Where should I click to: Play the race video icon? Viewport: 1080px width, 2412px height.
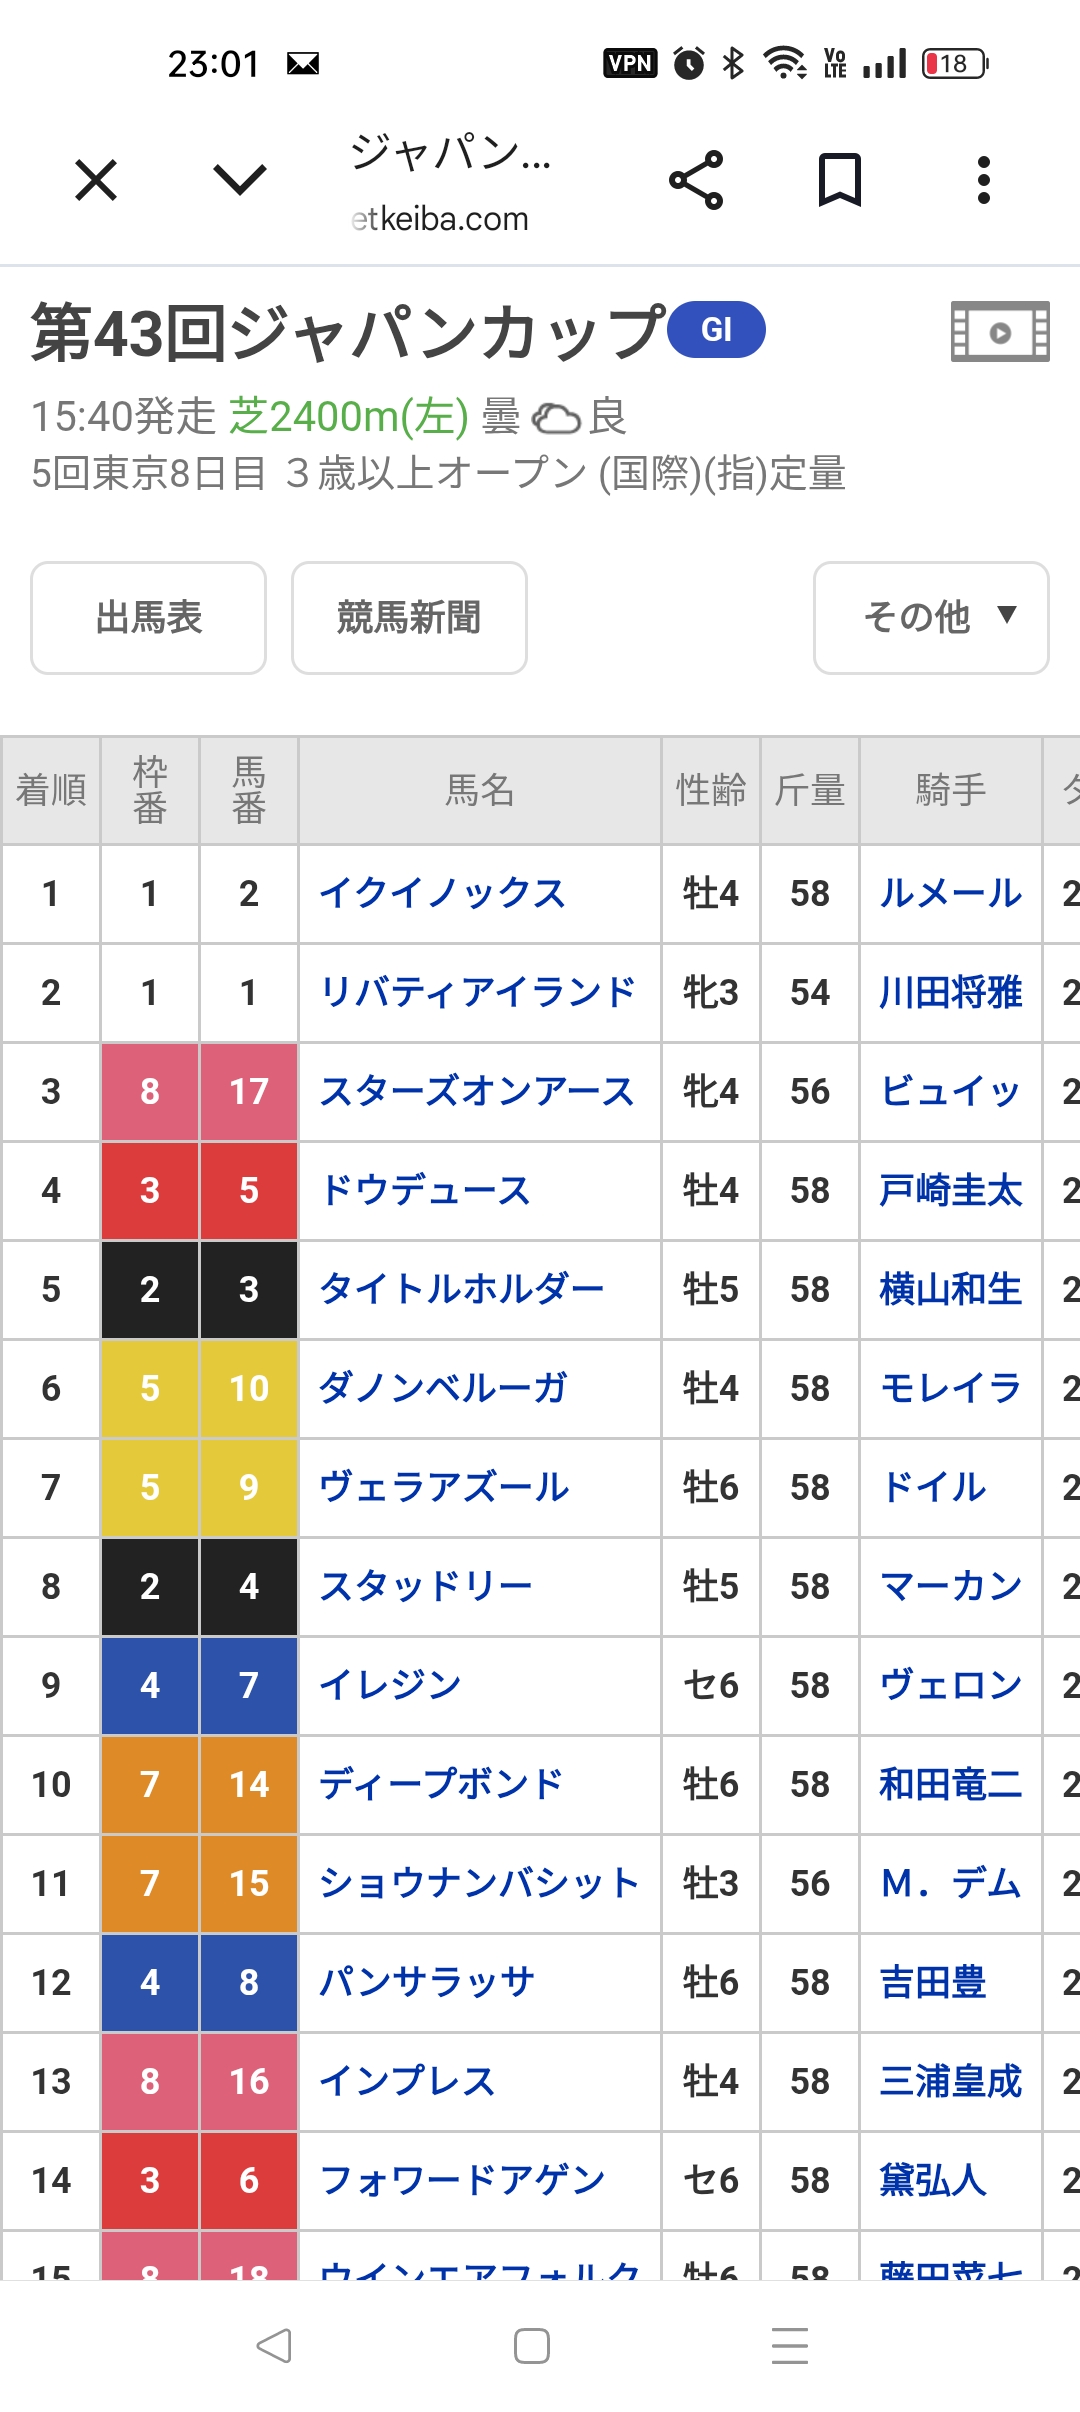(999, 331)
